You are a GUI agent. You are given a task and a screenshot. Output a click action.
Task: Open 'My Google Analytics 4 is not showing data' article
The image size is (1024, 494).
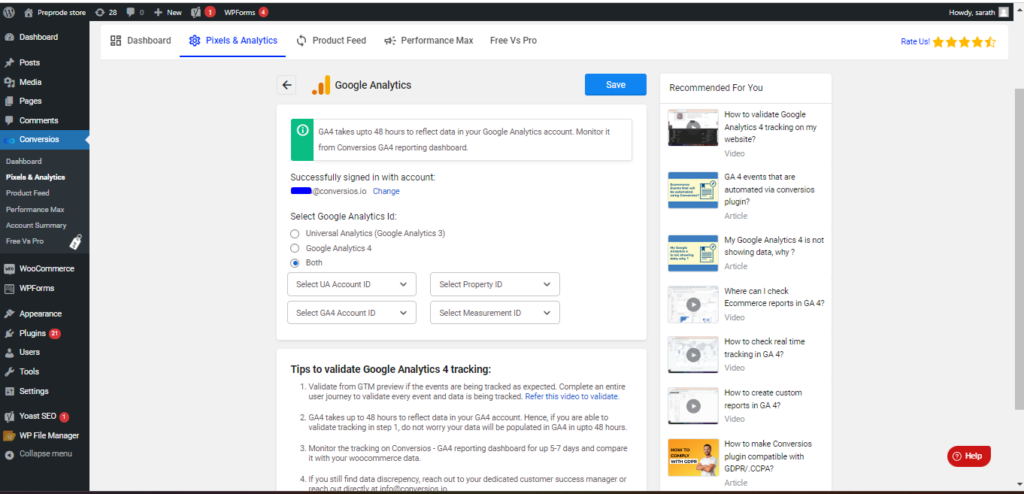tap(693, 253)
